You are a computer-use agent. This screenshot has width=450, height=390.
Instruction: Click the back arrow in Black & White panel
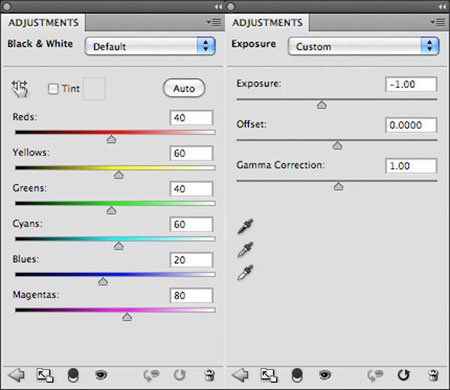point(16,375)
